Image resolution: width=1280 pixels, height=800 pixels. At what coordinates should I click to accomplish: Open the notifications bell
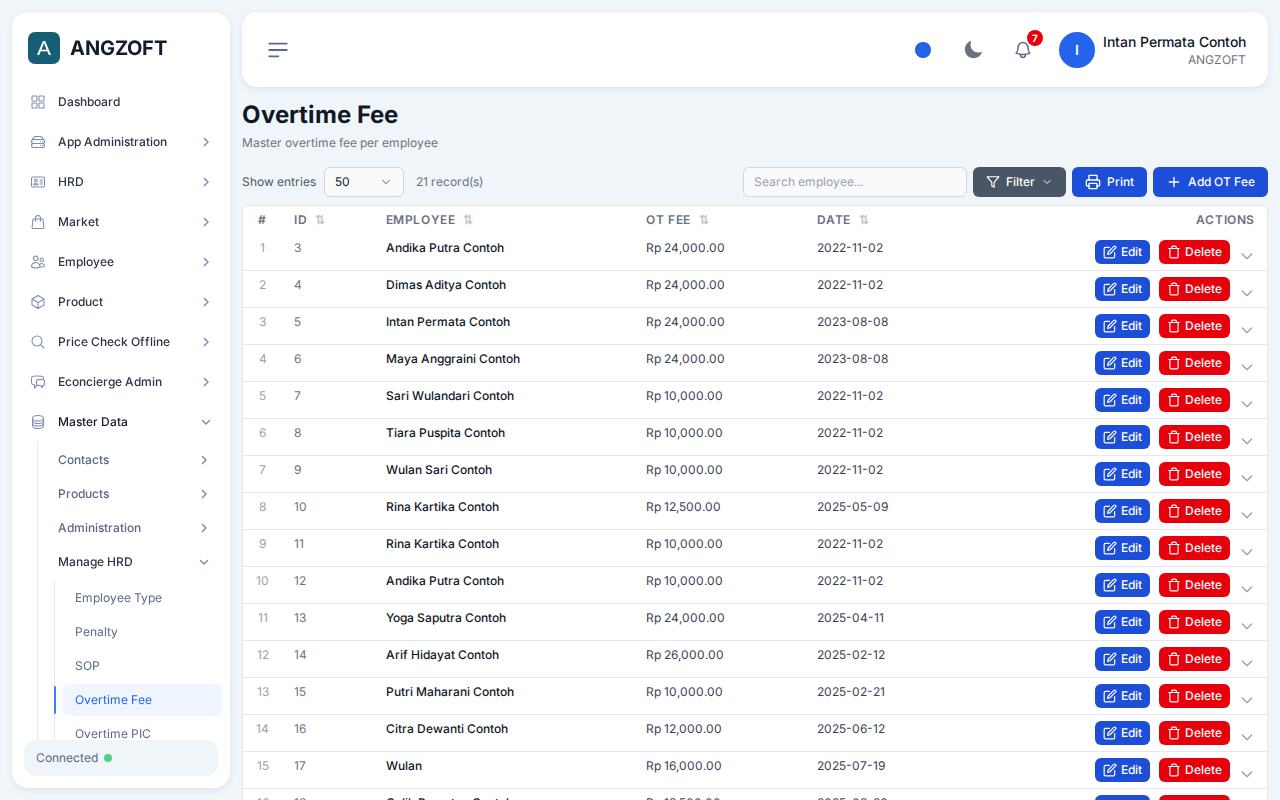tap(1023, 50)
